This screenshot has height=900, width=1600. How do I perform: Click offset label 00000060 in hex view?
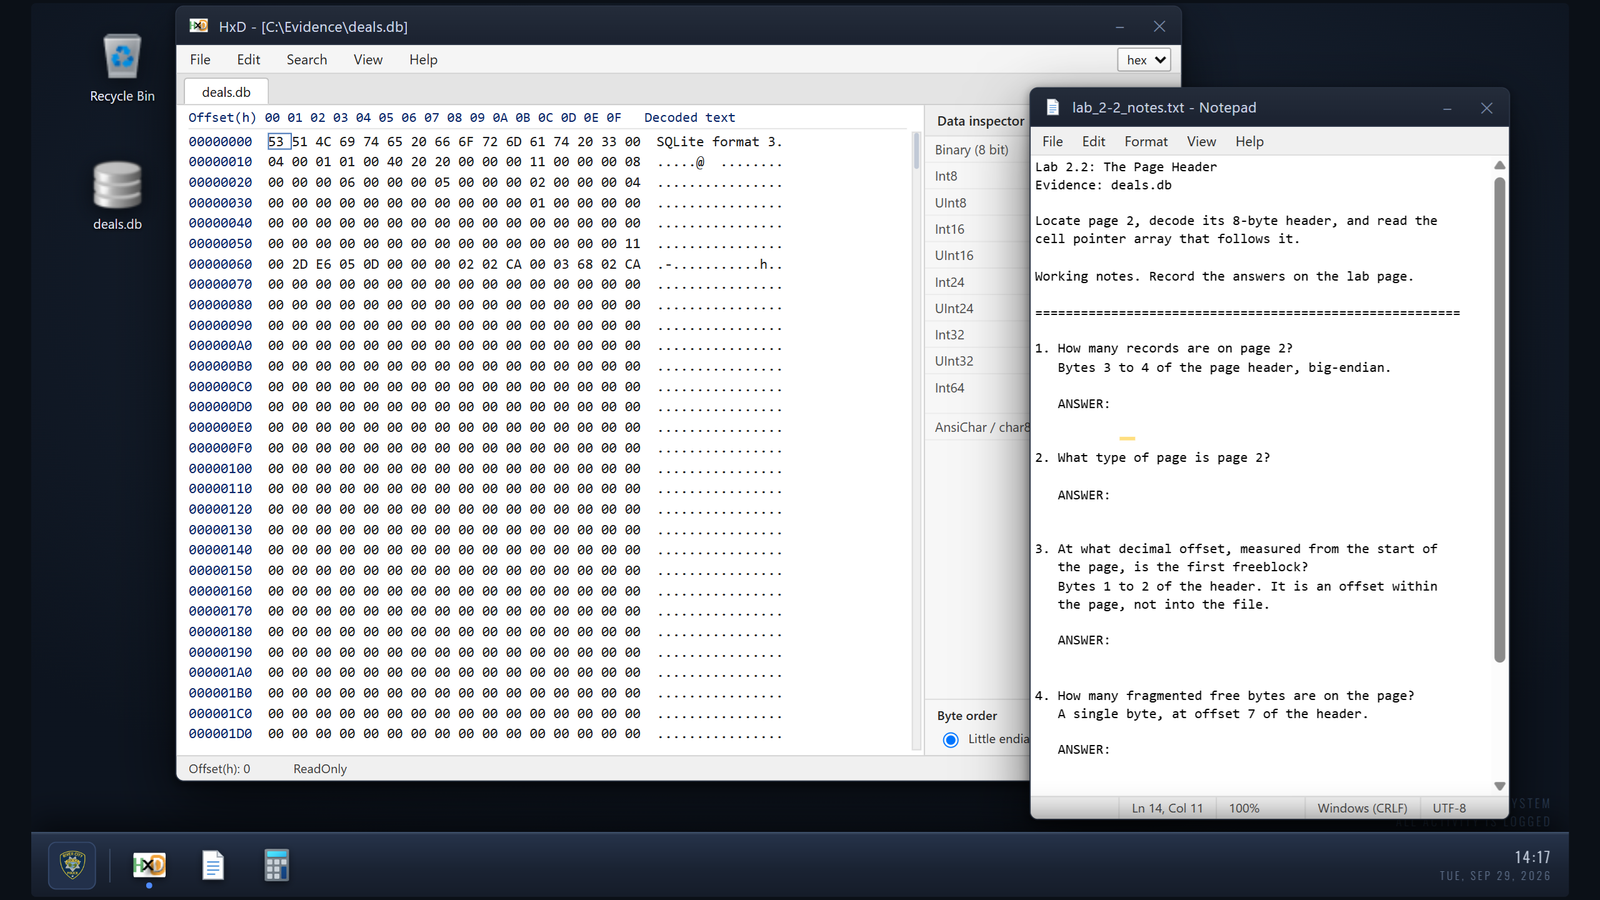(x=221, y=264)
